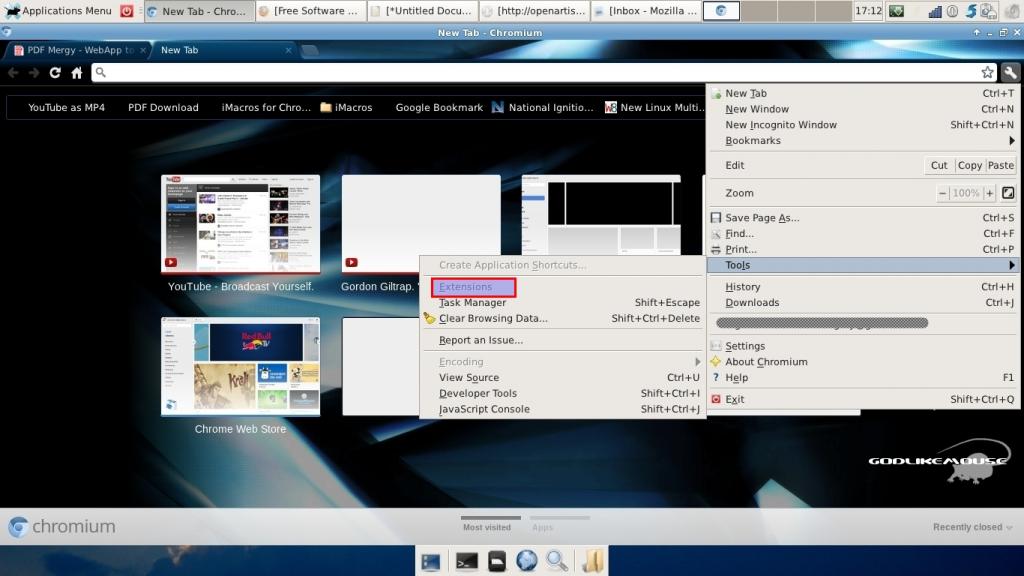This screenshot has height=576, width=1024.
Task: Toggle fullscreen from the Zoom row
Action: click(x=1008, y=193)
